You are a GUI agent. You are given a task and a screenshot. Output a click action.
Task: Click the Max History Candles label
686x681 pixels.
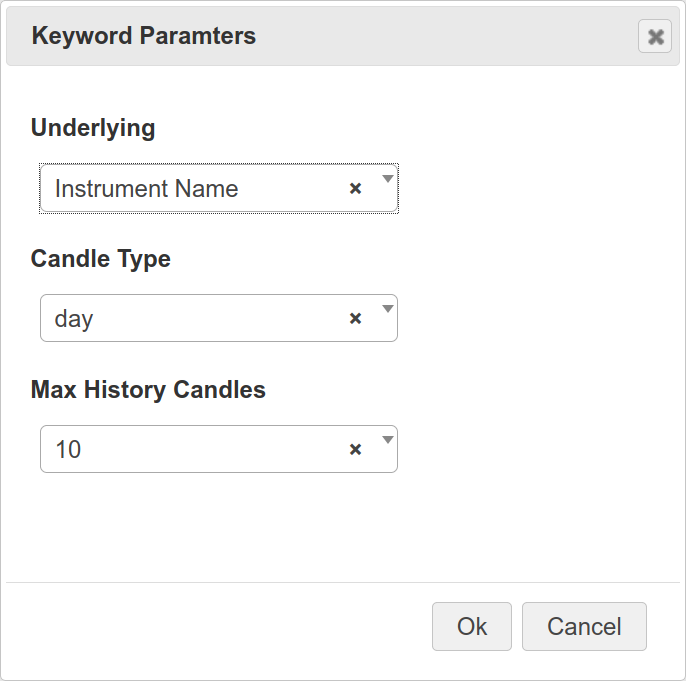coord(148,390)
